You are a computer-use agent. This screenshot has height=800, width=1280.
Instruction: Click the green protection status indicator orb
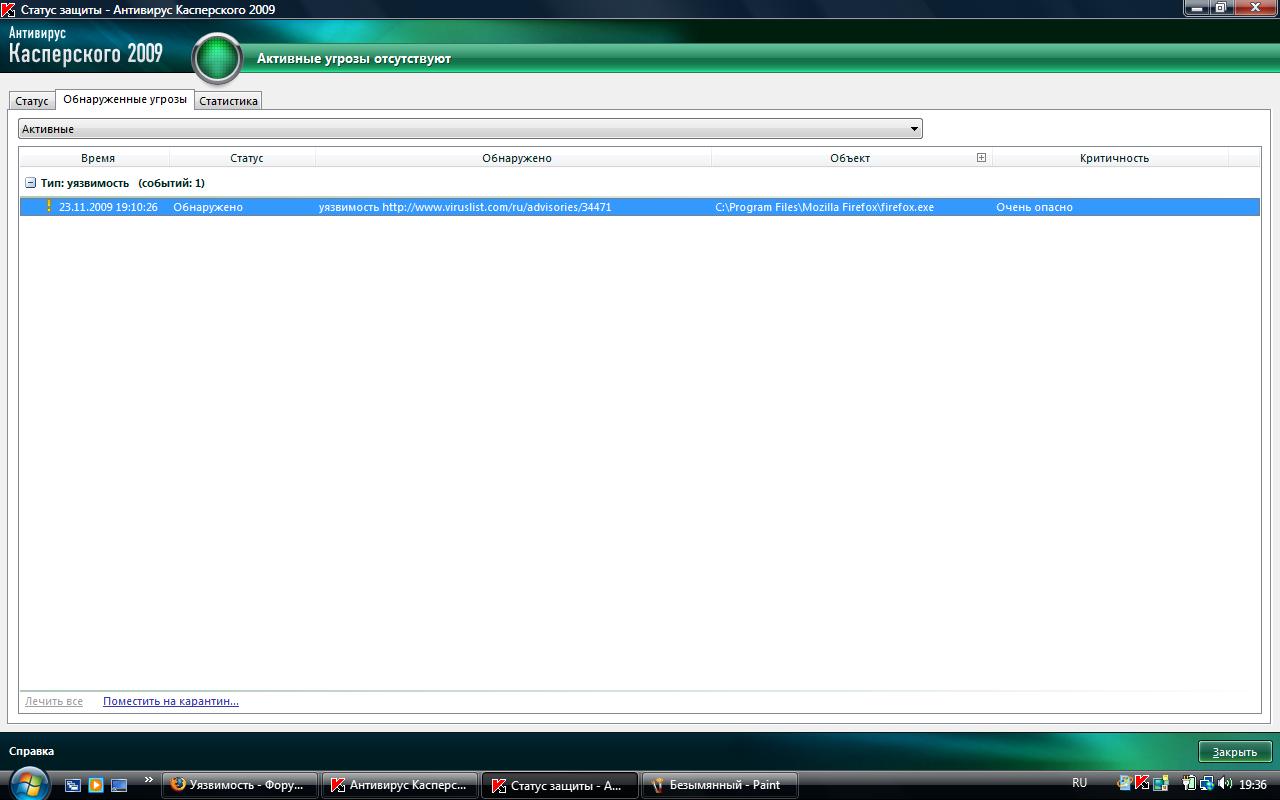pyautogui.click(x=217, y=58)
